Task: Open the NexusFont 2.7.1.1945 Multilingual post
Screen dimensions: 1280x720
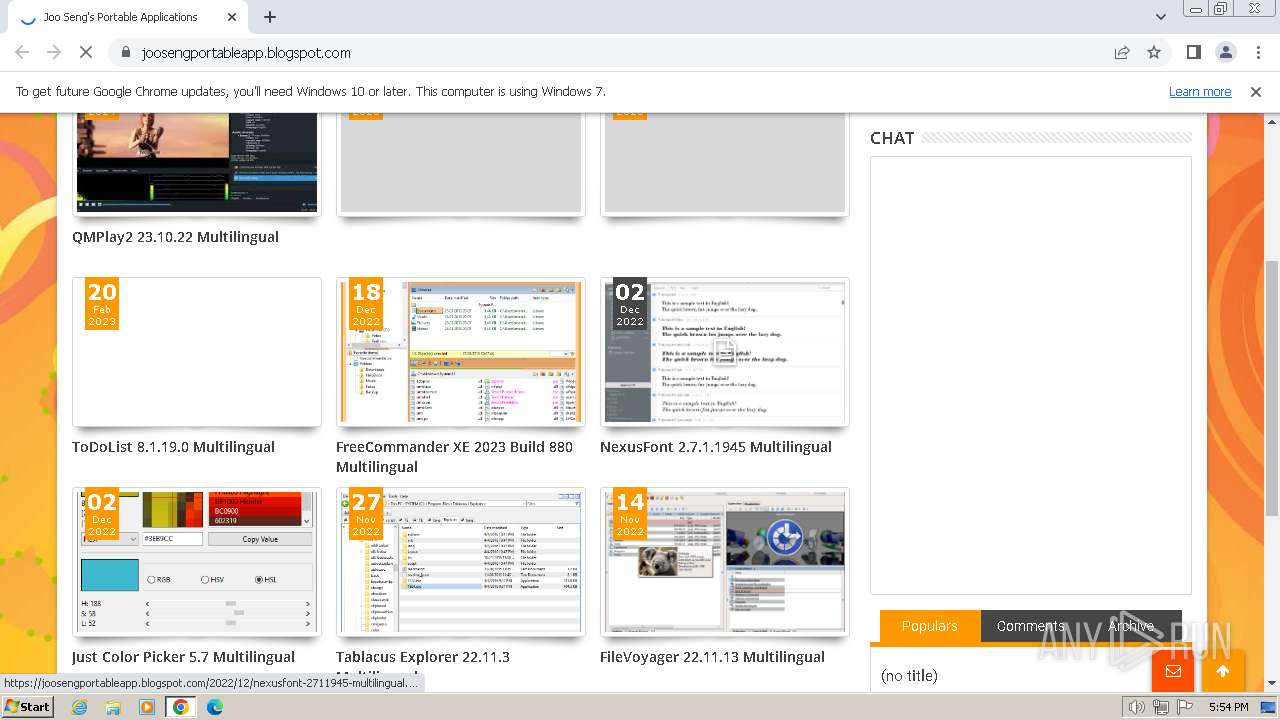Action: (x=716, y=447)
